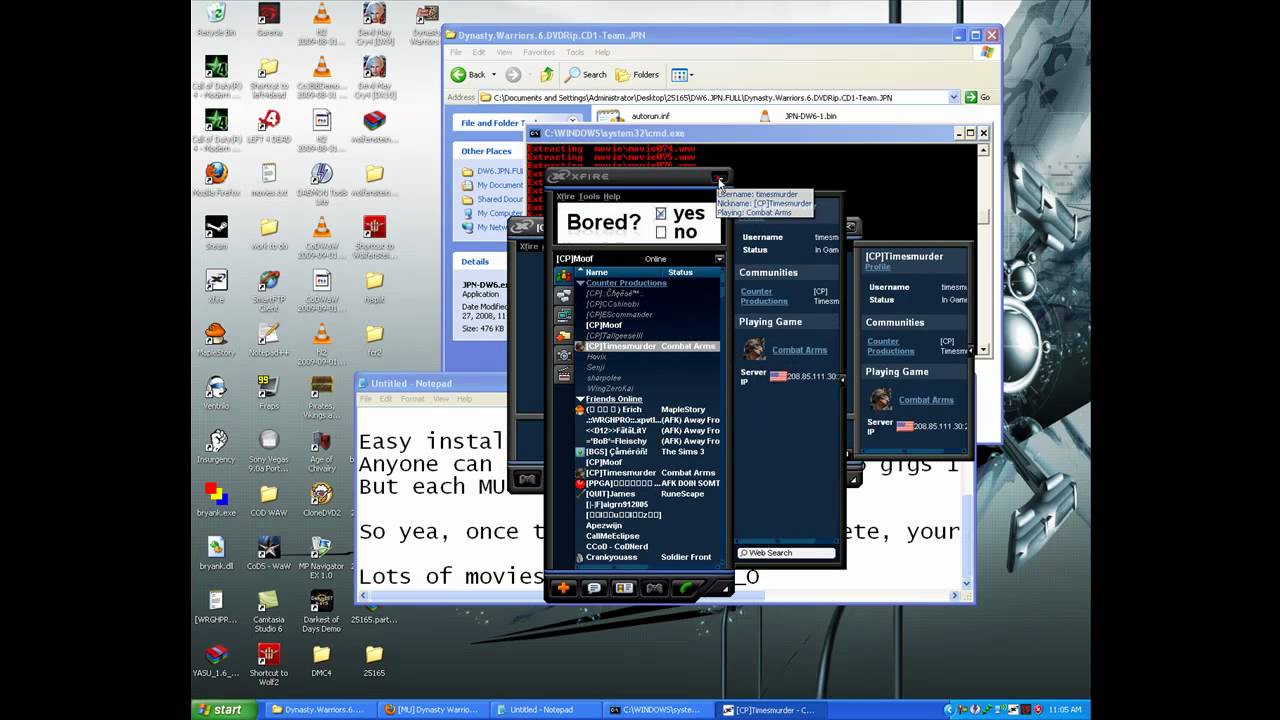
Task: Click the Web Search field in Xfire
Action: coord(786,553)
